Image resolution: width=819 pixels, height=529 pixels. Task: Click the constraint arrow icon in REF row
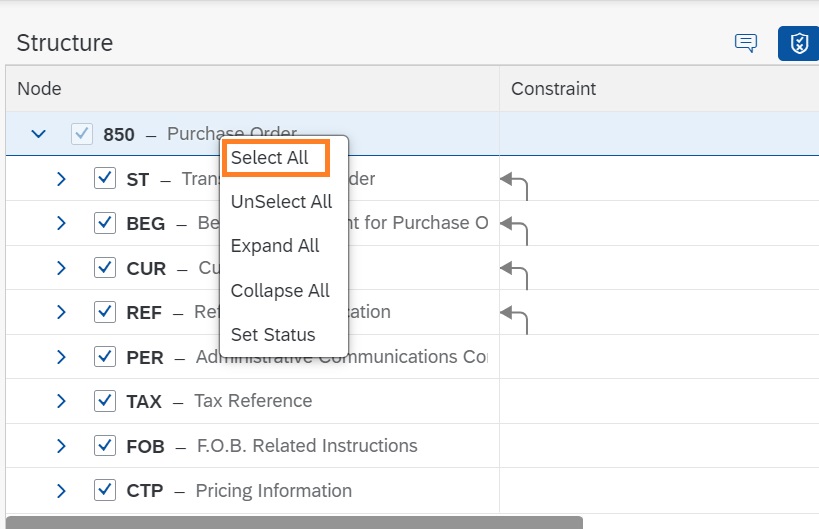[x=513, y=316]
